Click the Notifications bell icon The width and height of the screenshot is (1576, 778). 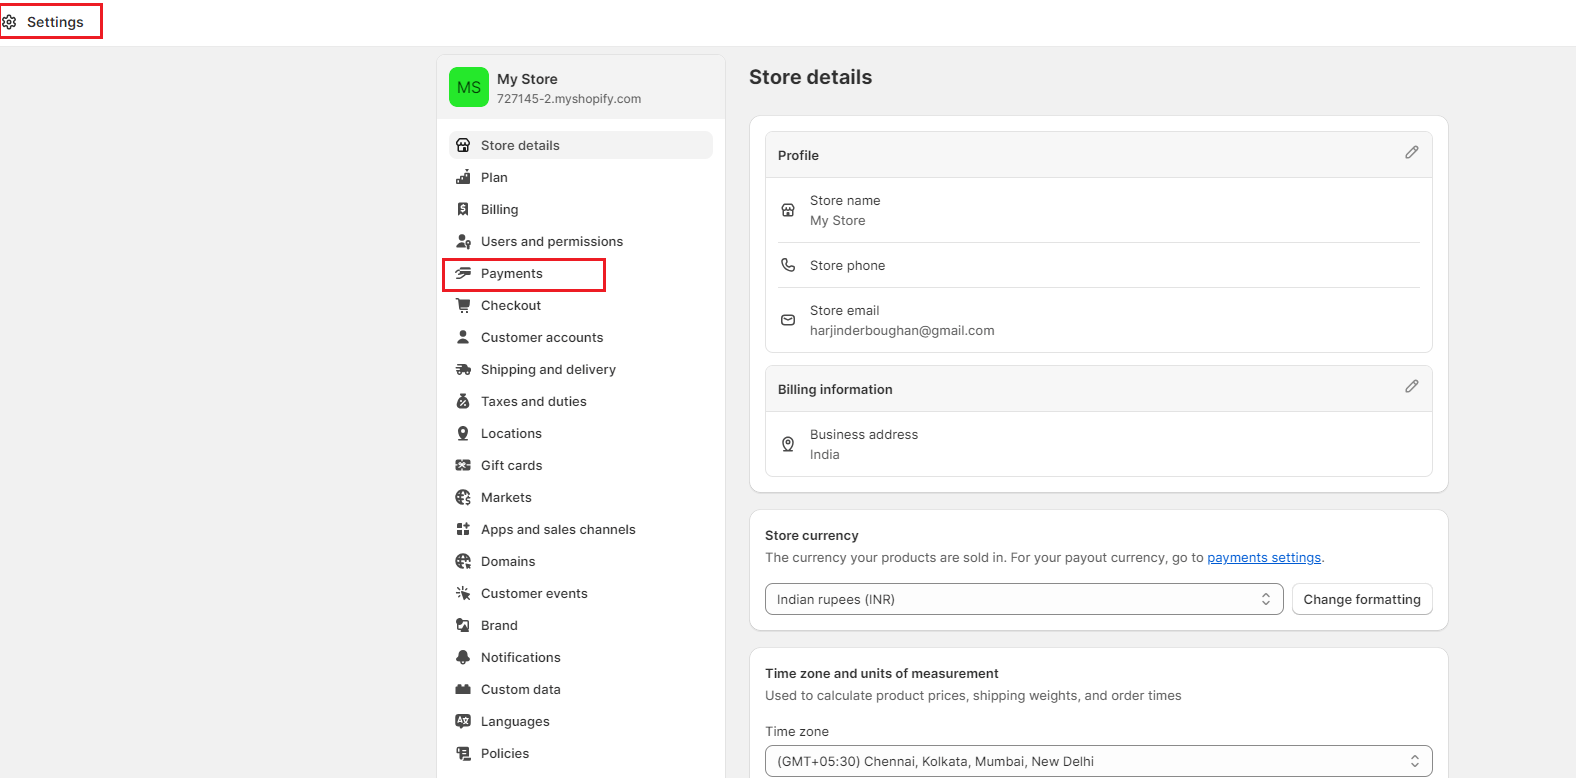click(x=463, y=657)
